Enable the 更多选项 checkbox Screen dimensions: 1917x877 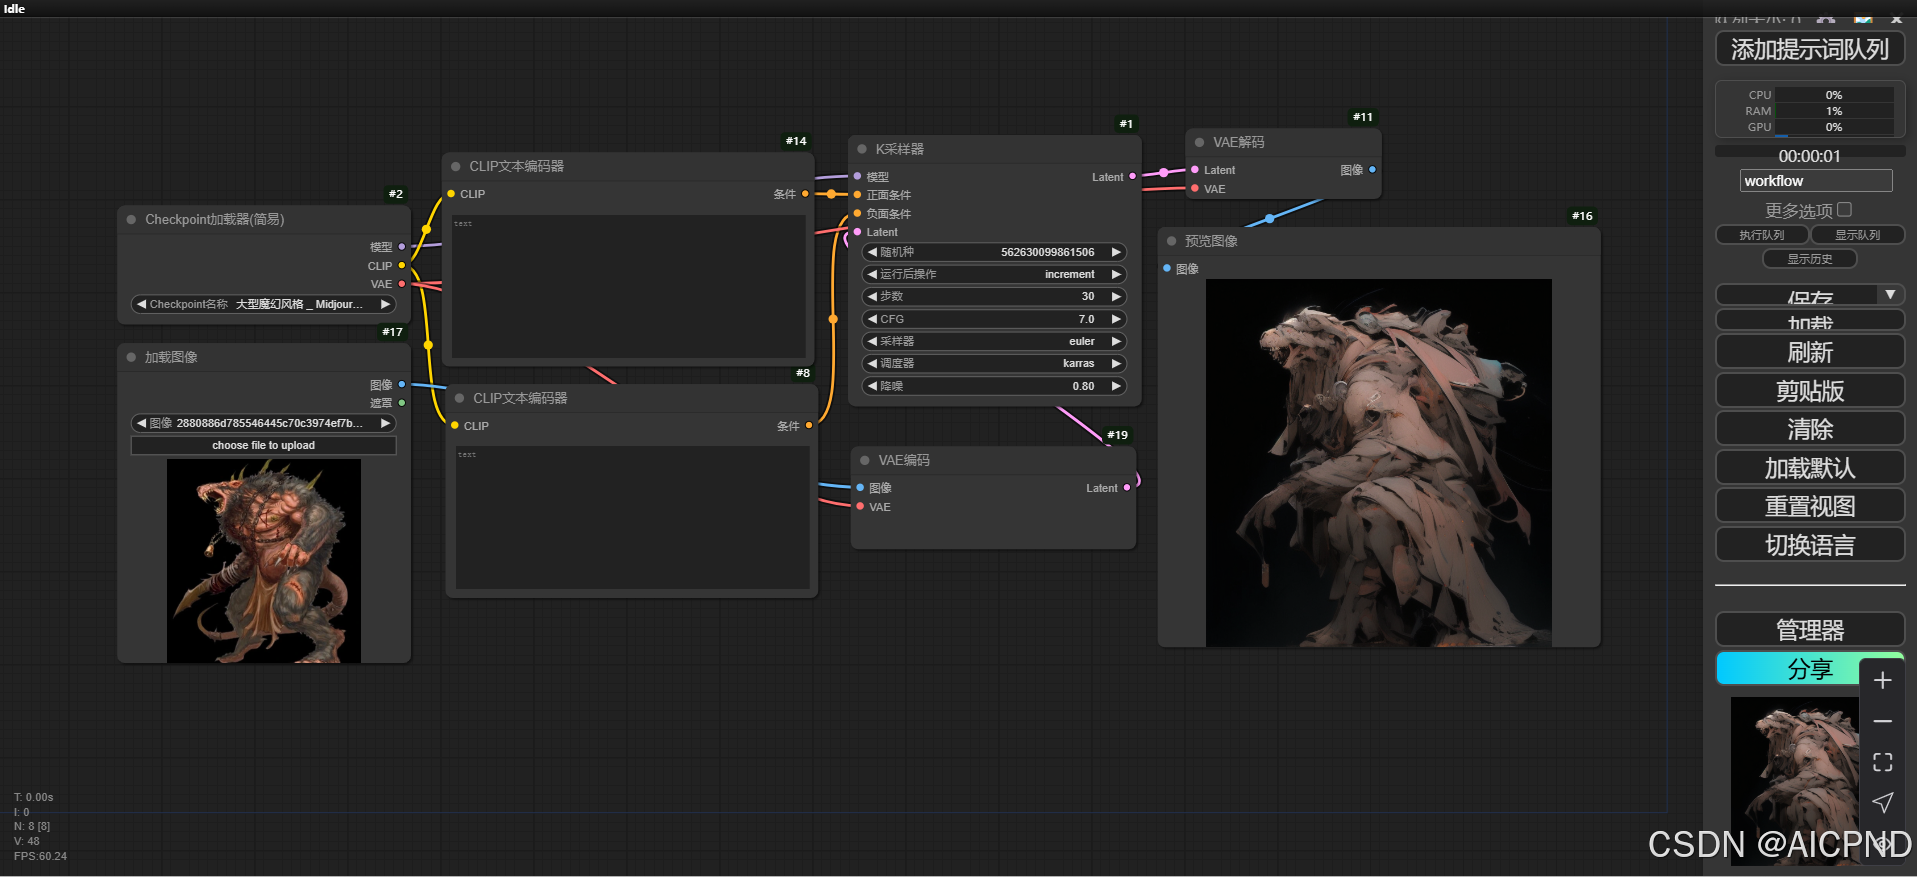tap(1845, 210)
